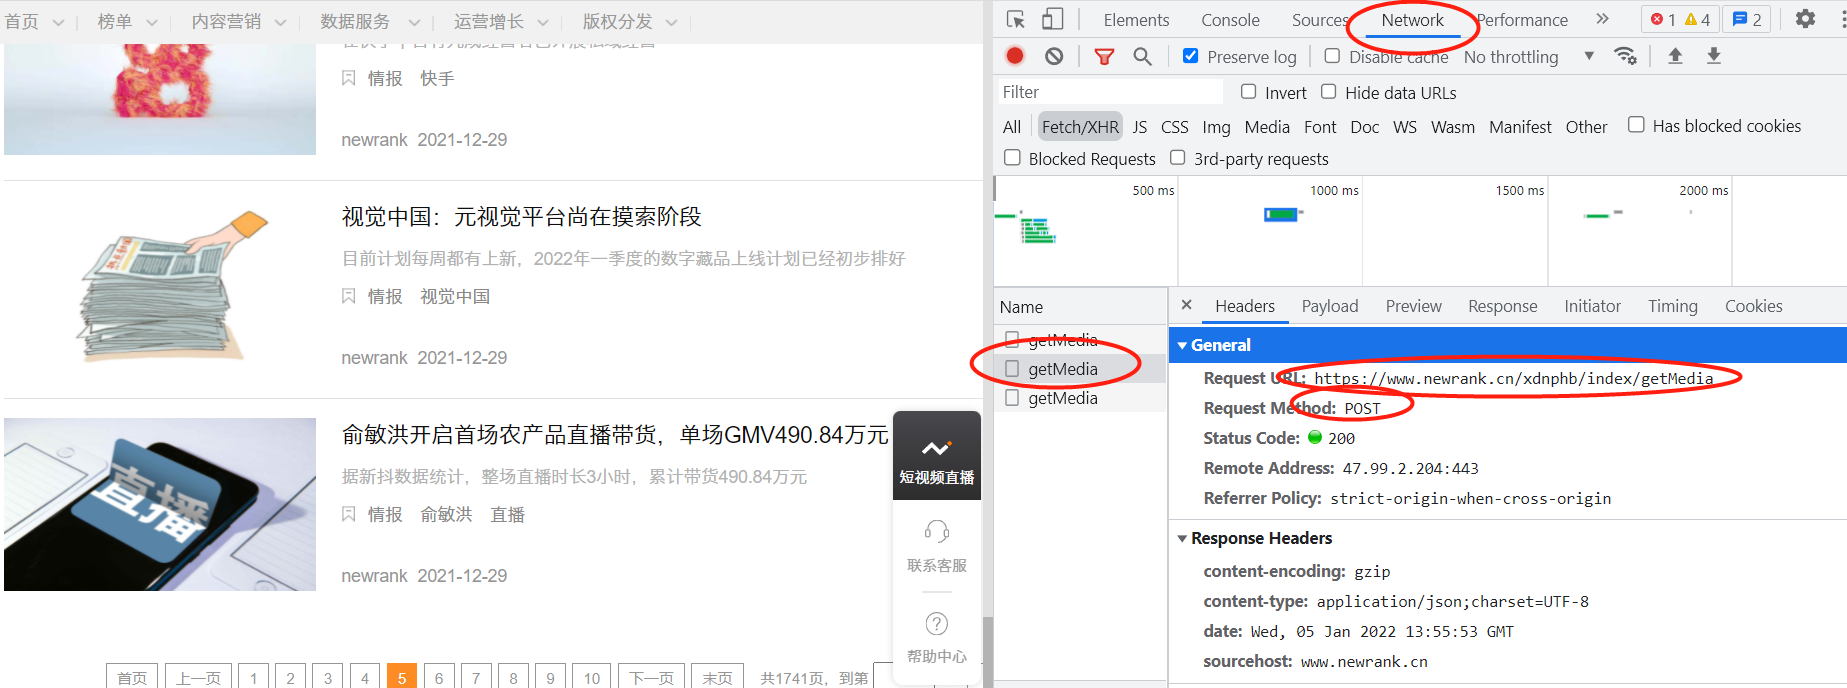Click the 快手 tag link
This screenshot has height=688, width=1847.
437,78
